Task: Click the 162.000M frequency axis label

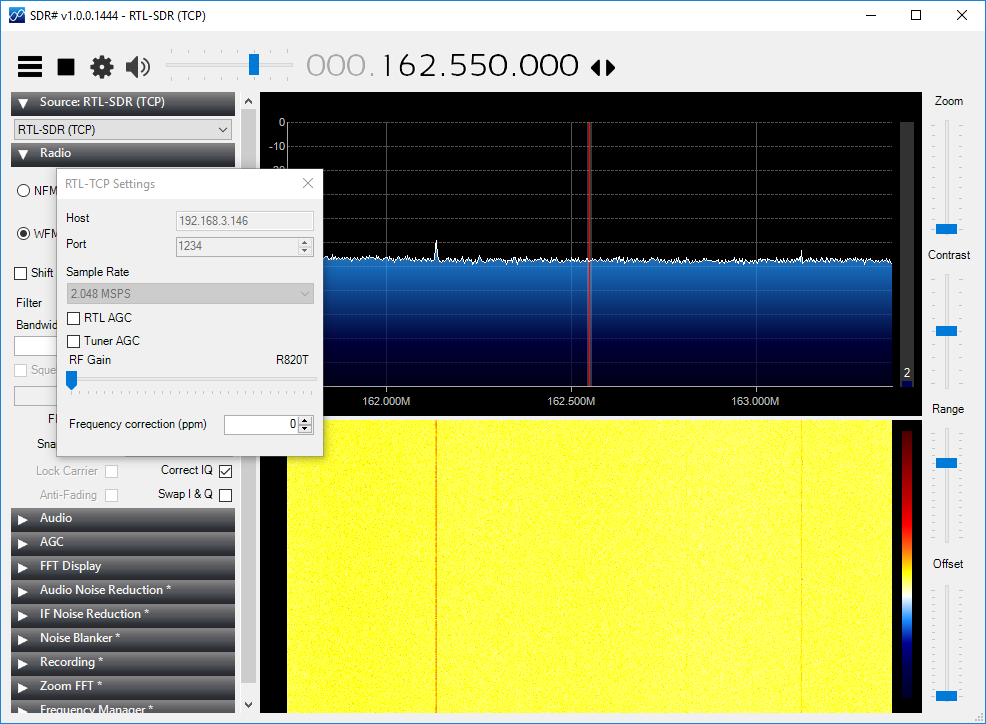Action: coord(386,401)
